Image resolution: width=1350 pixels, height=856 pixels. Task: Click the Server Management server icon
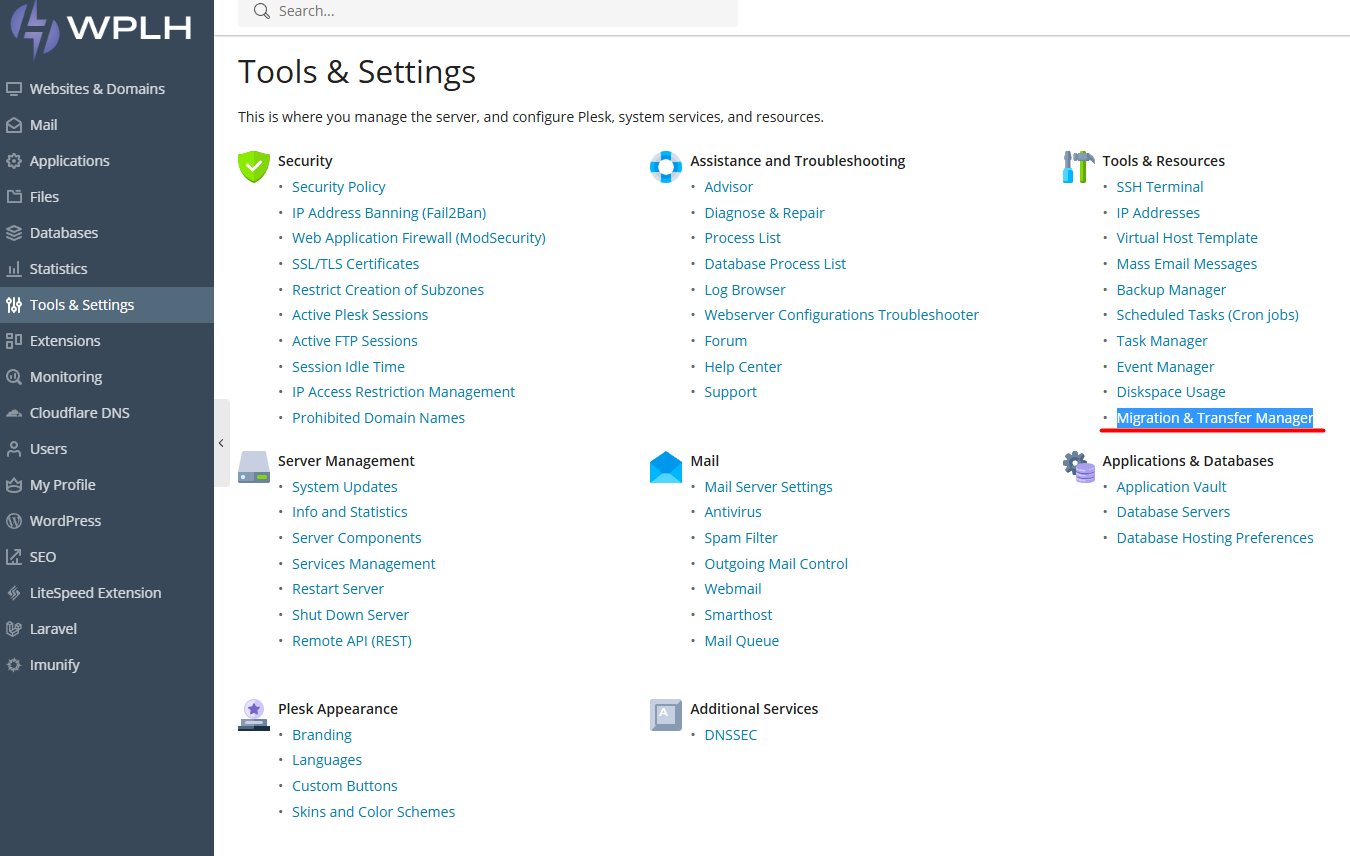(x=254, y=467)
